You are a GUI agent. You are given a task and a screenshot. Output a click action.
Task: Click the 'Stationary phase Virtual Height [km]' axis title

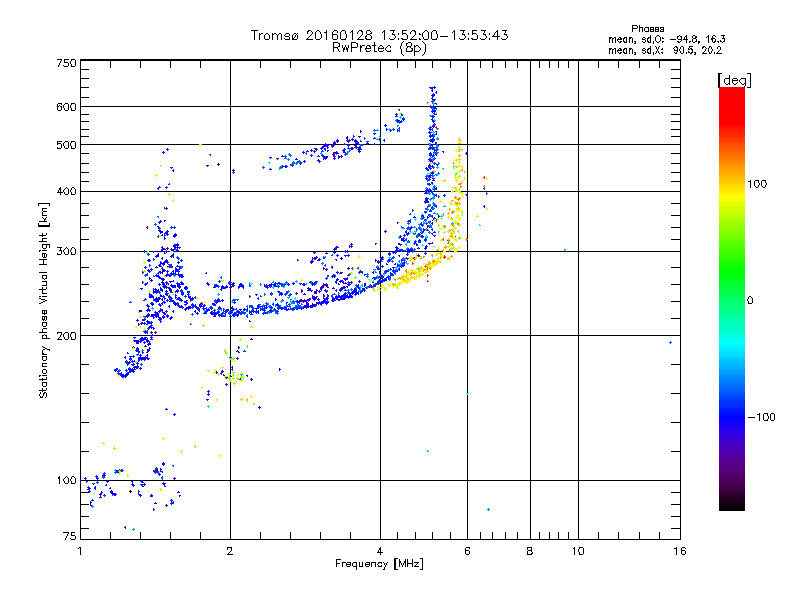(x=44, y=301)
